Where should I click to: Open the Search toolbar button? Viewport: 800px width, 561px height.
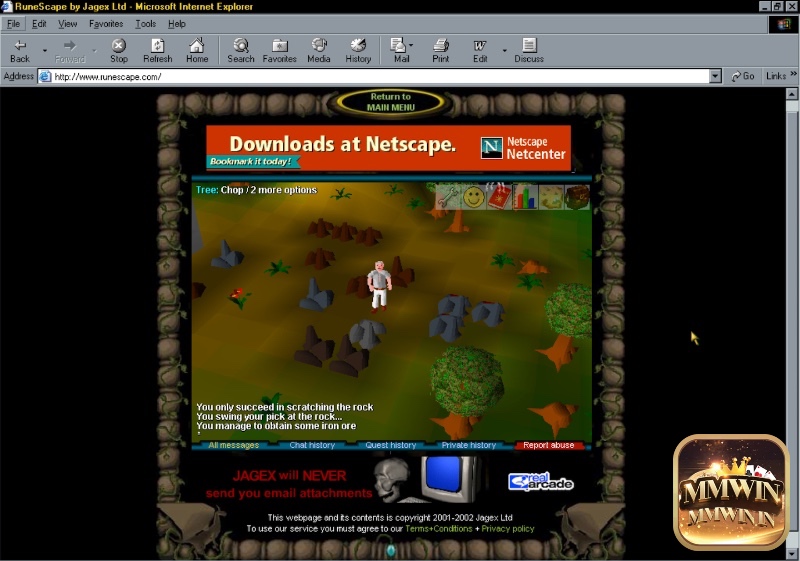241,51
